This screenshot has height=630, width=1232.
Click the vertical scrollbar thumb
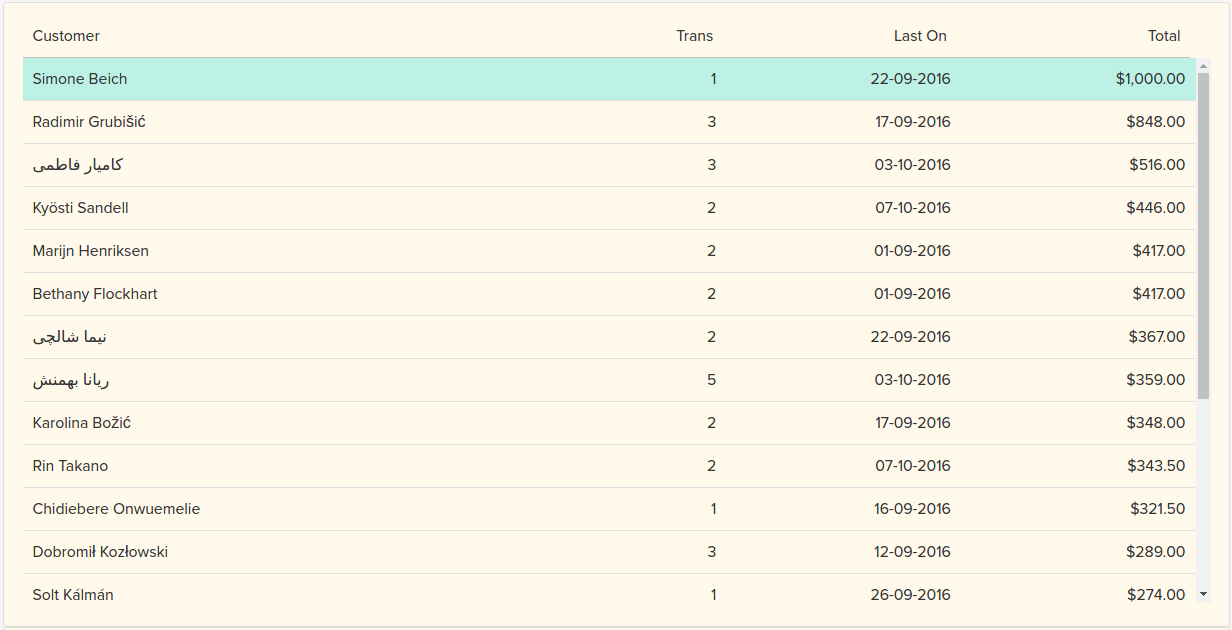[x=1203, y=235]
